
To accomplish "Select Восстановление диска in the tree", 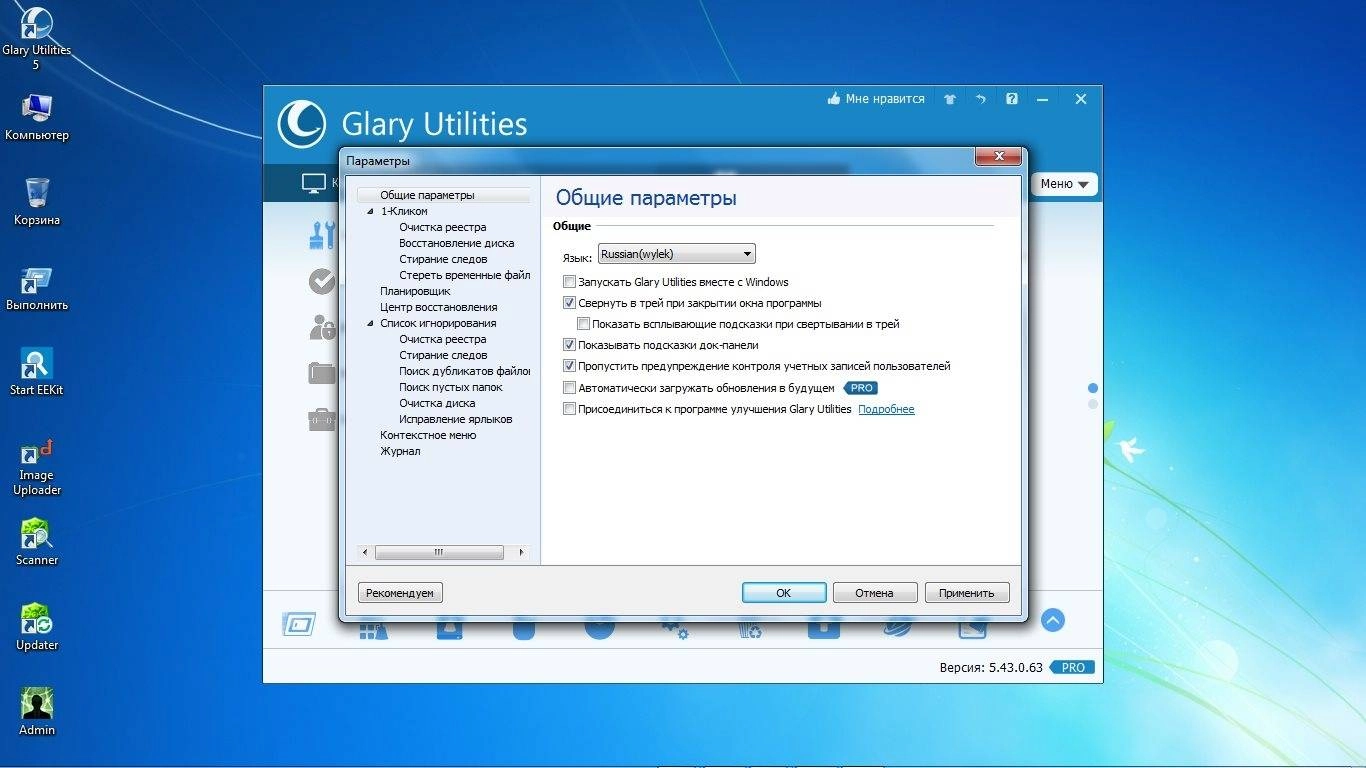I will (456, 243).
